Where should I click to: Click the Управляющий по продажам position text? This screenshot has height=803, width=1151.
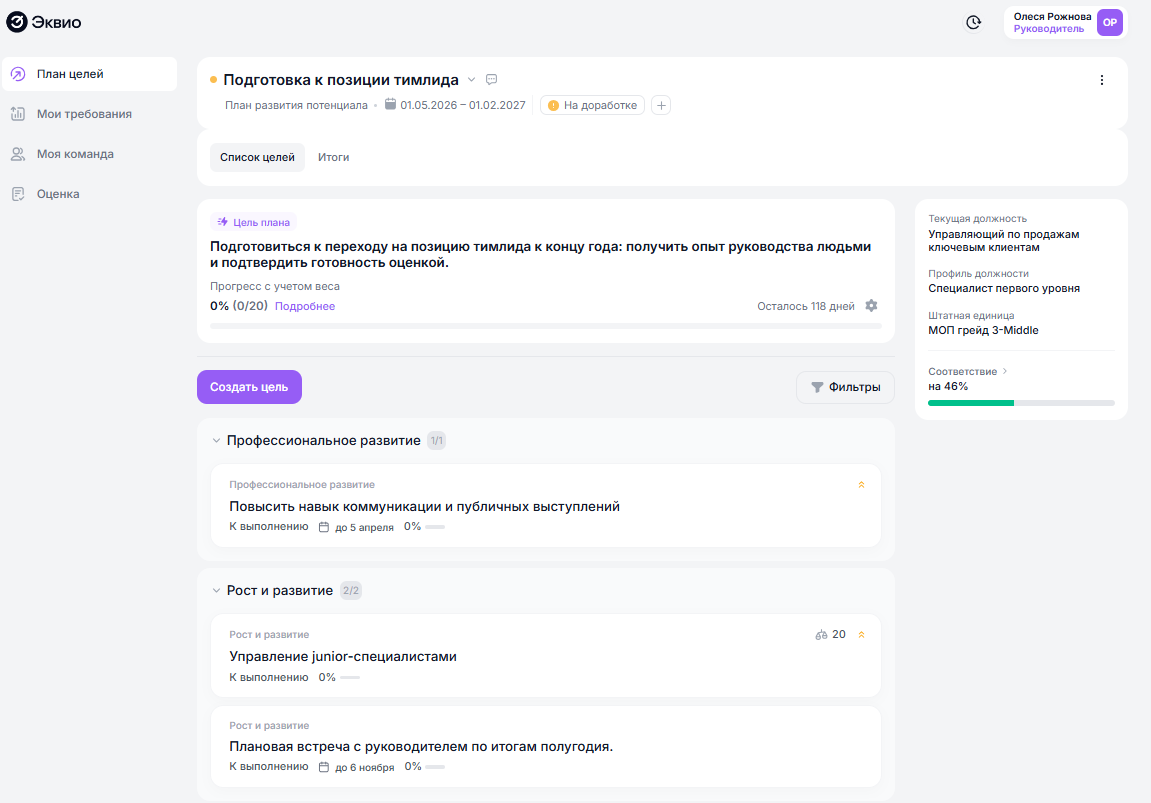[x=1003, y=241]
